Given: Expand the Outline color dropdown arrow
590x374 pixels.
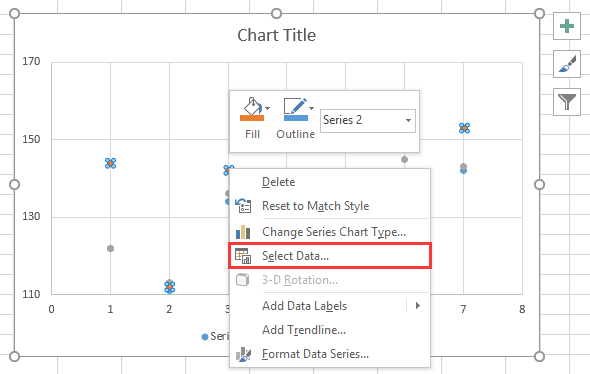Looking at the screenshot, I should pyautogui.click(x=312, y=108).
